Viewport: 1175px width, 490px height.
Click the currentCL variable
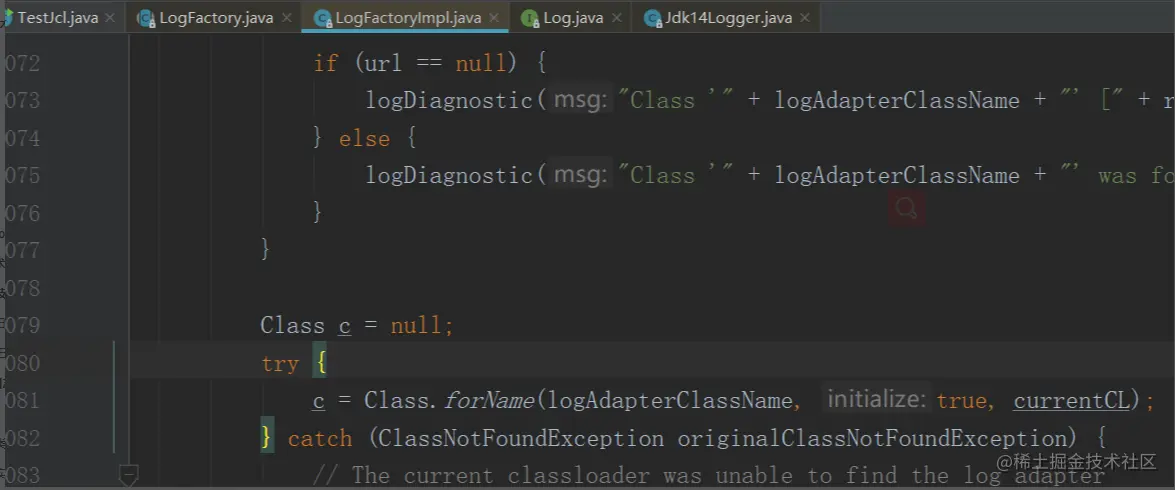[1072, 401]
